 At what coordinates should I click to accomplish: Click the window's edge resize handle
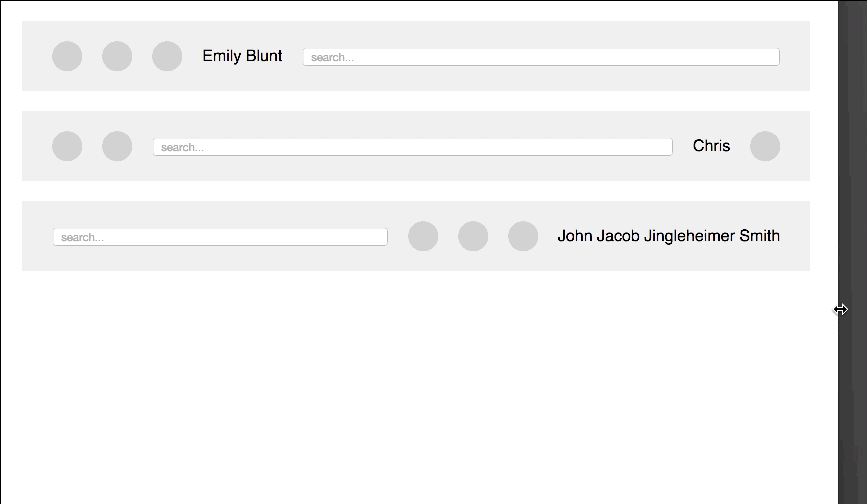tap(840, 309)
